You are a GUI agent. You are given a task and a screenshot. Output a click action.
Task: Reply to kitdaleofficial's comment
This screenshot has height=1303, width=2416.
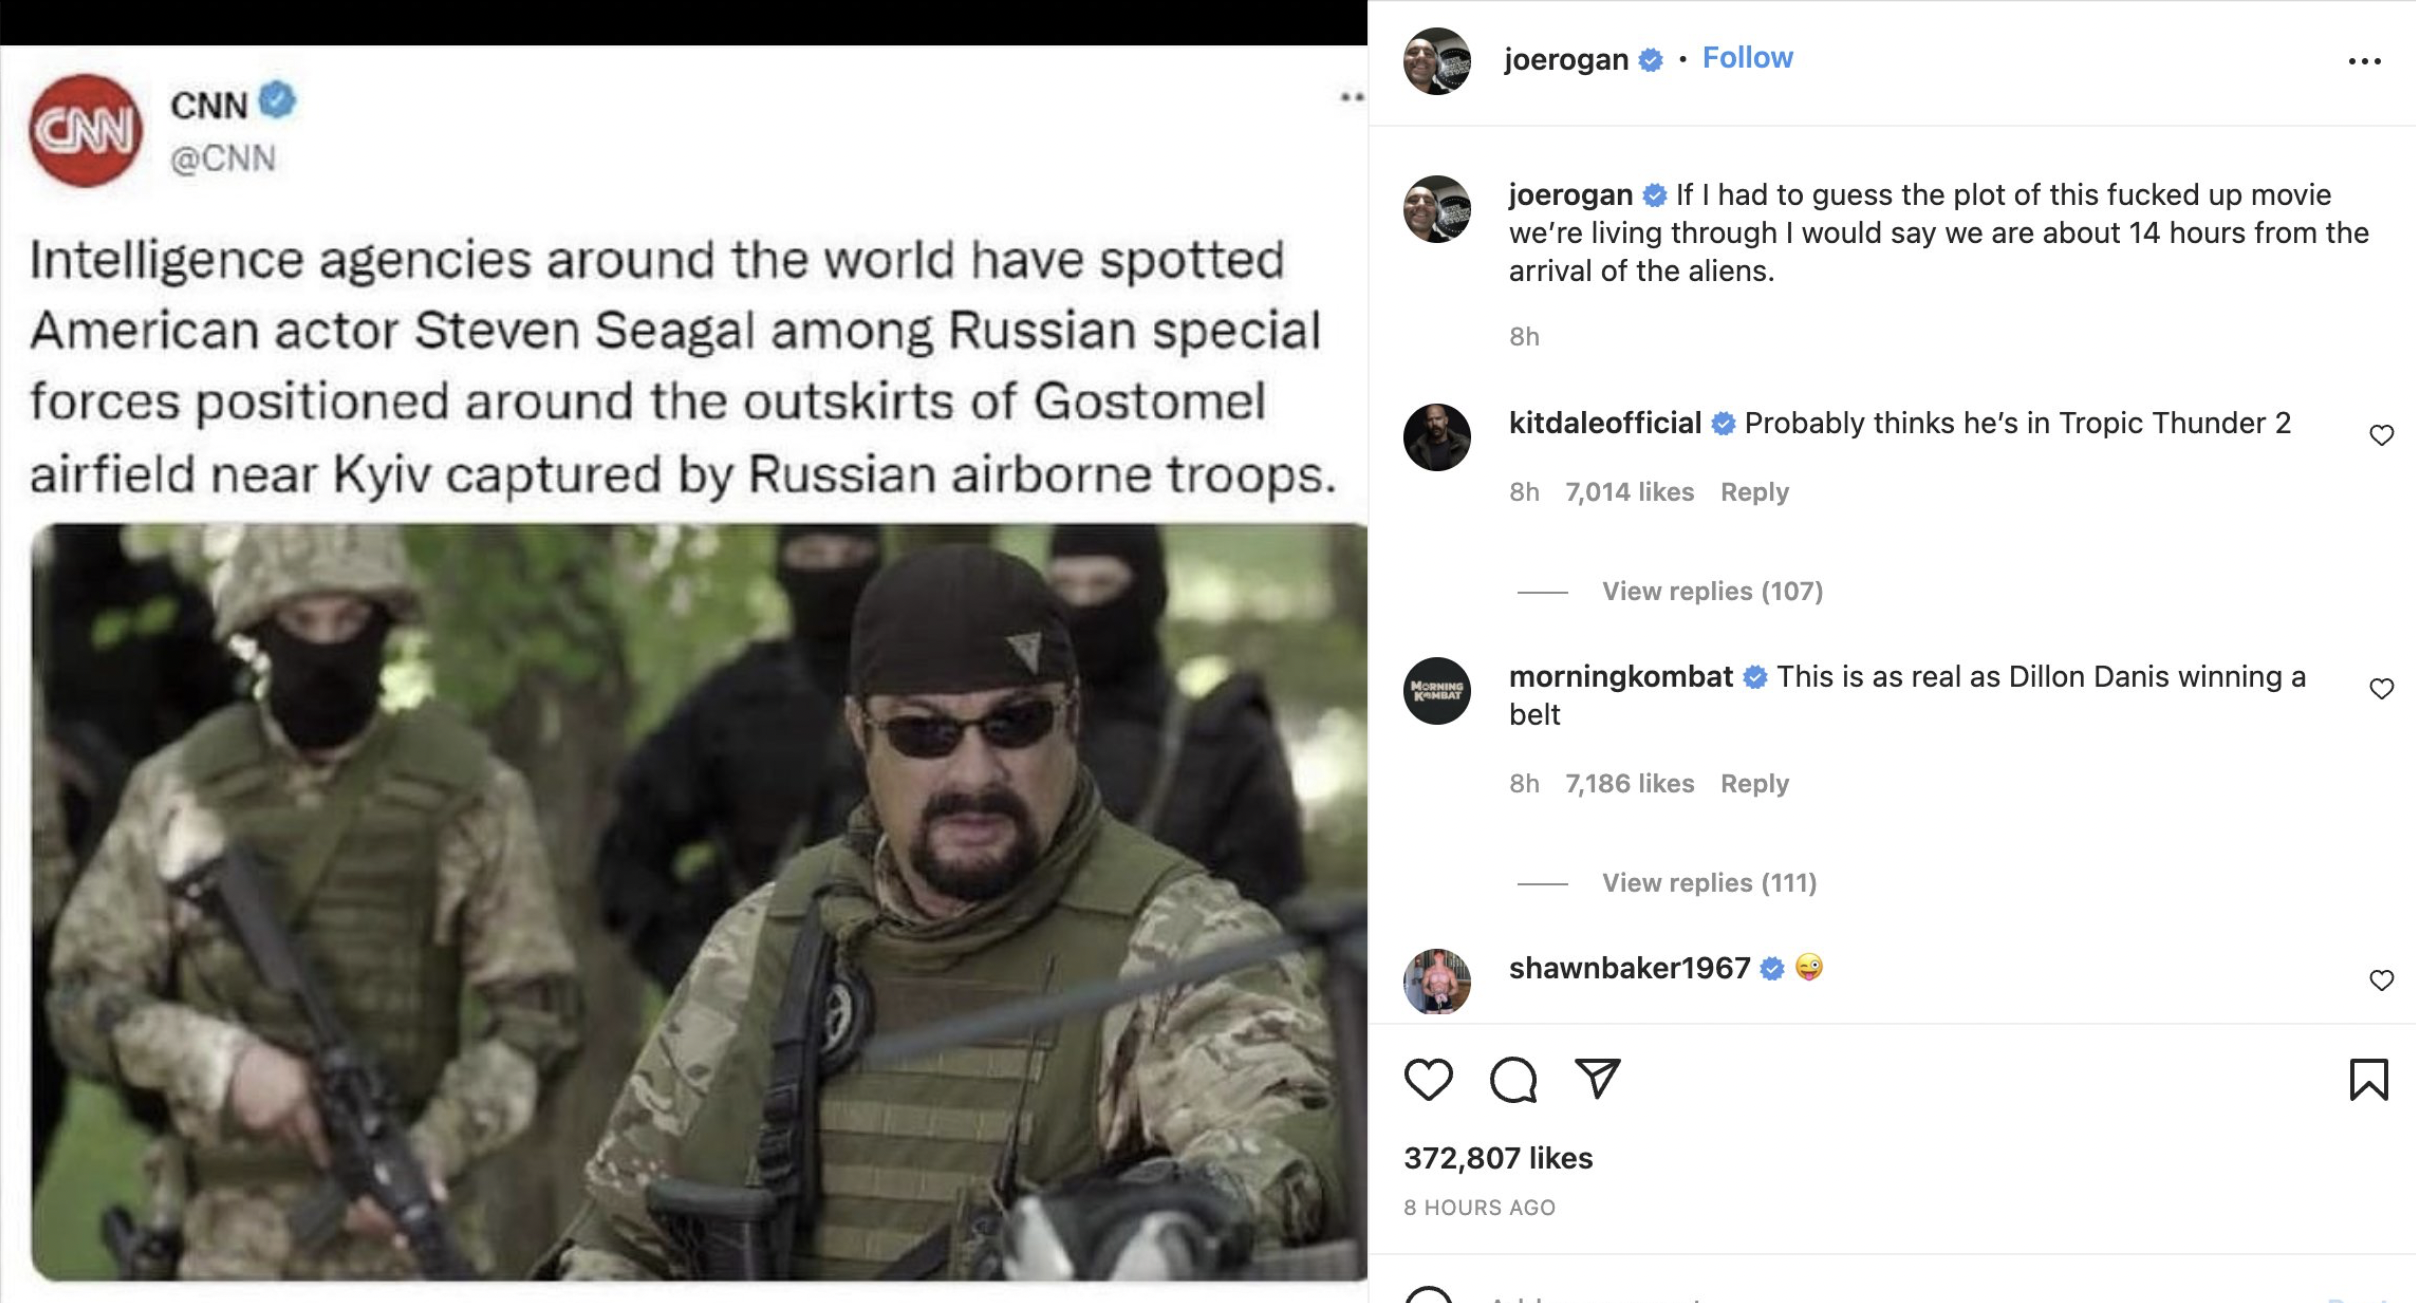pyautogui.click(x=1754, y=492)
